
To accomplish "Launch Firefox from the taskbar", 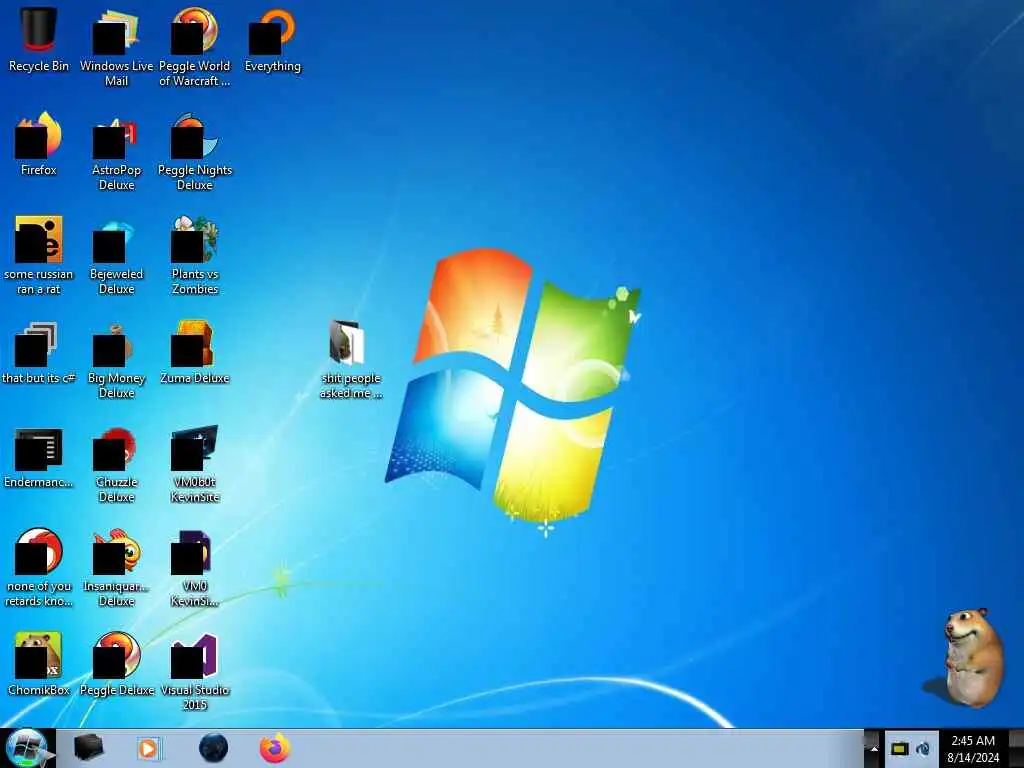I will pyautogui.click(x=275, y=748).
